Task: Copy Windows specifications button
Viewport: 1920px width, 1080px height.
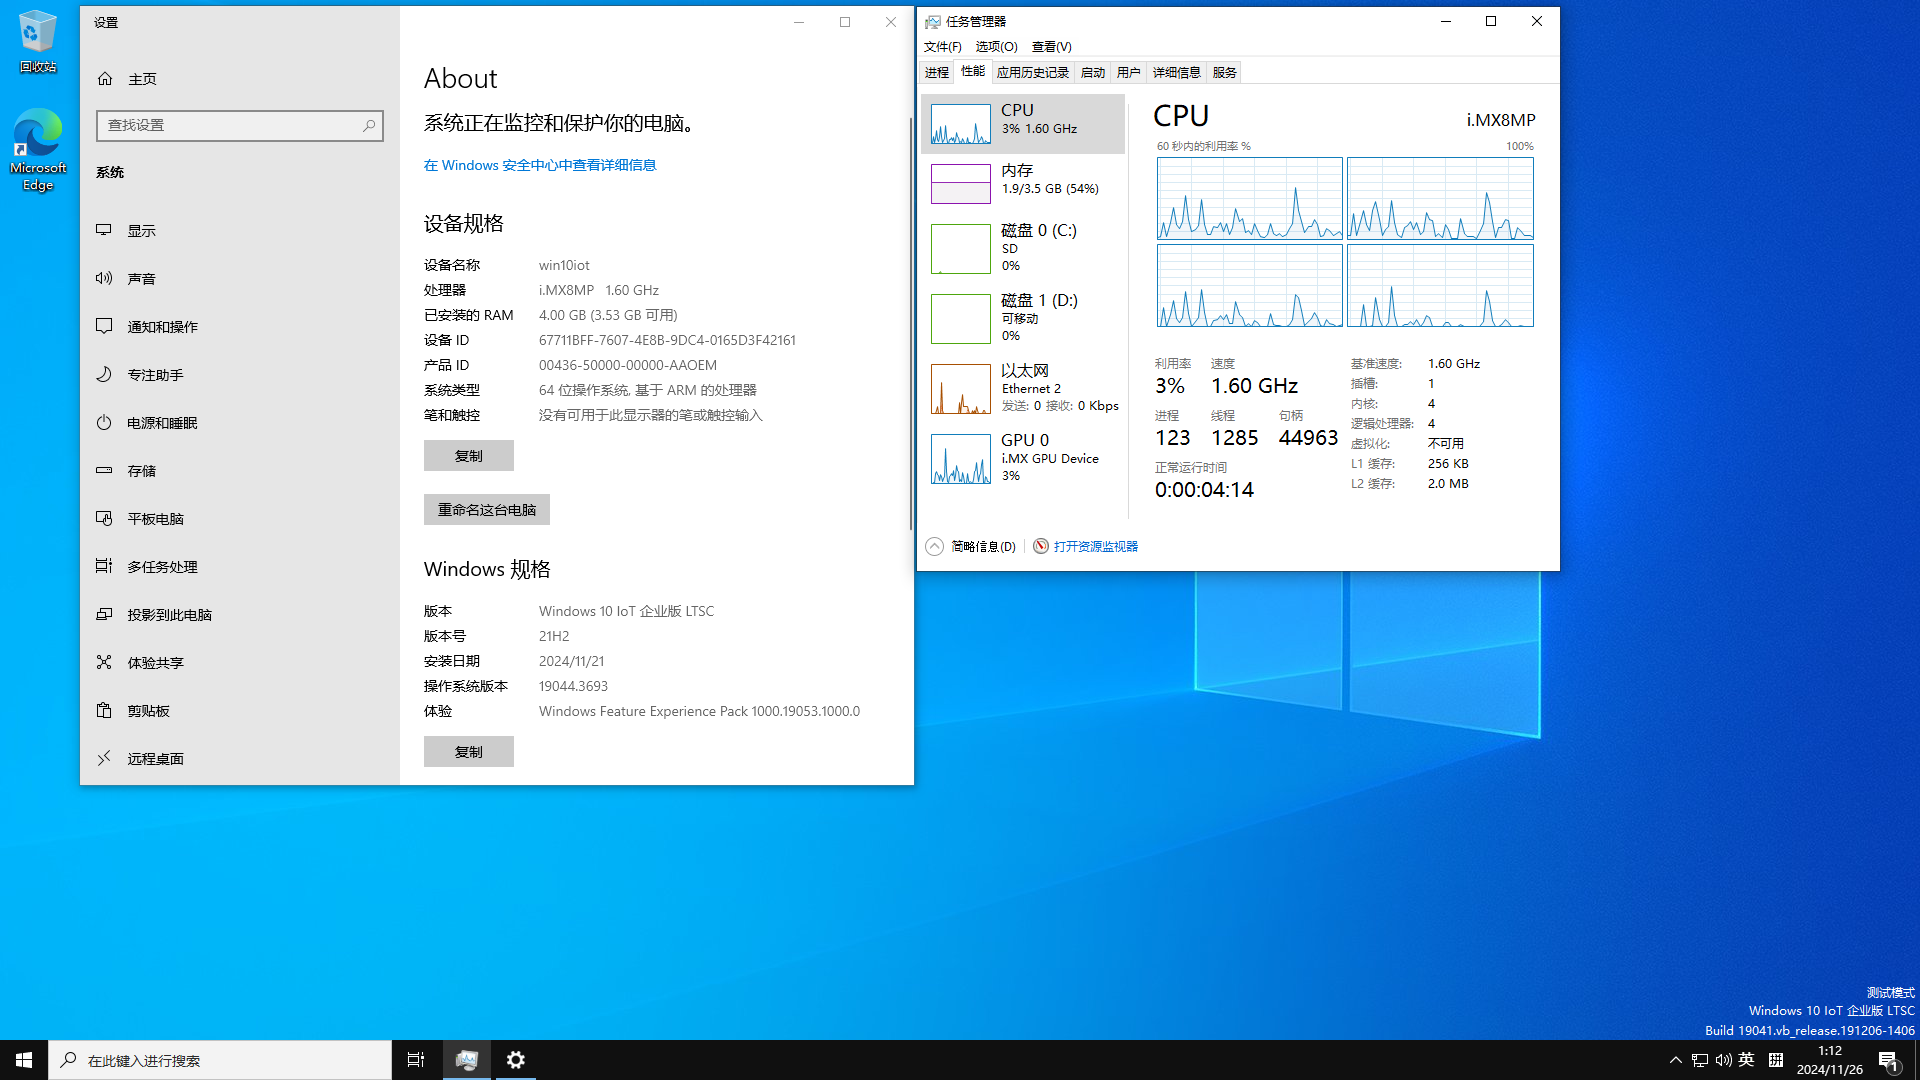Action: (x=468, y=752)
